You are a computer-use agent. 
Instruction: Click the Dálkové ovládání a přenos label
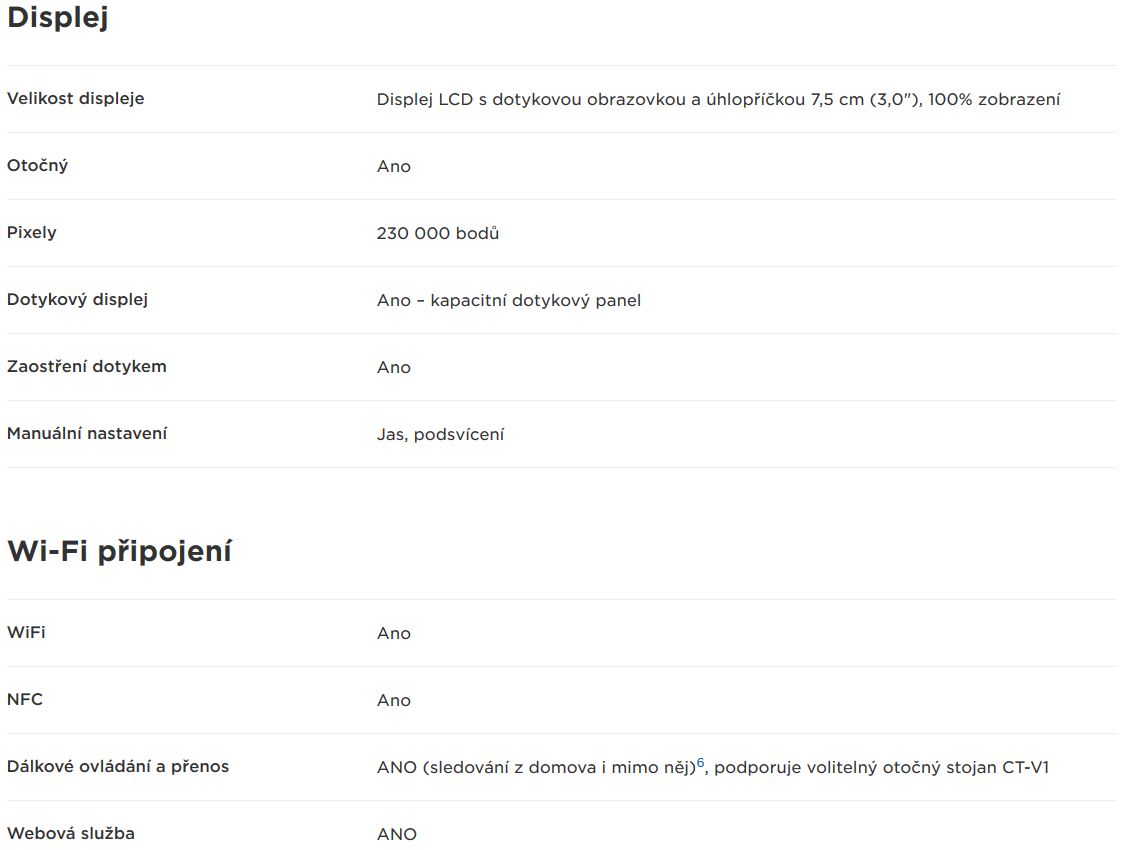coord(118,766)
